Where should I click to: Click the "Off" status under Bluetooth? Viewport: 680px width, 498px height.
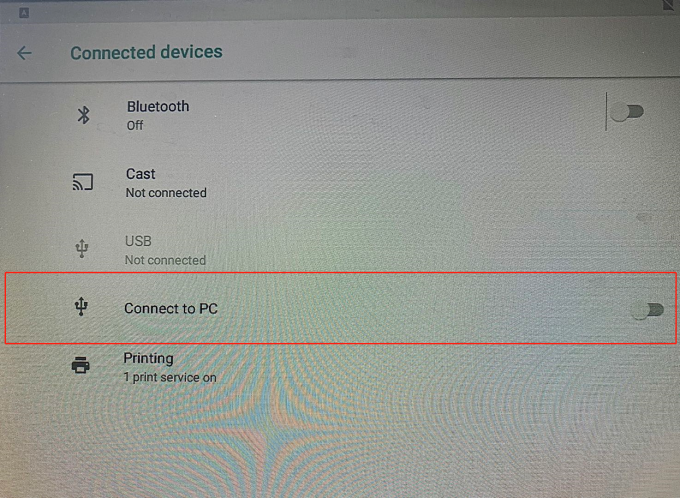pos(135,125)
